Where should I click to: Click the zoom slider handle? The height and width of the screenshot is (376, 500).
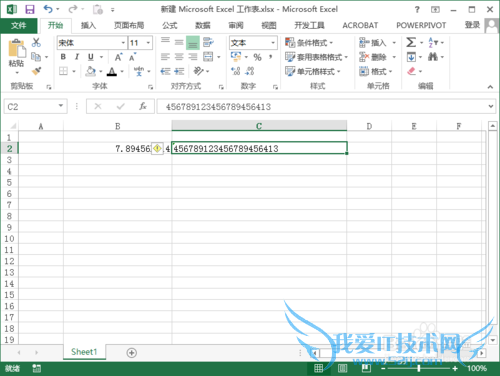(x=419, y=368)
